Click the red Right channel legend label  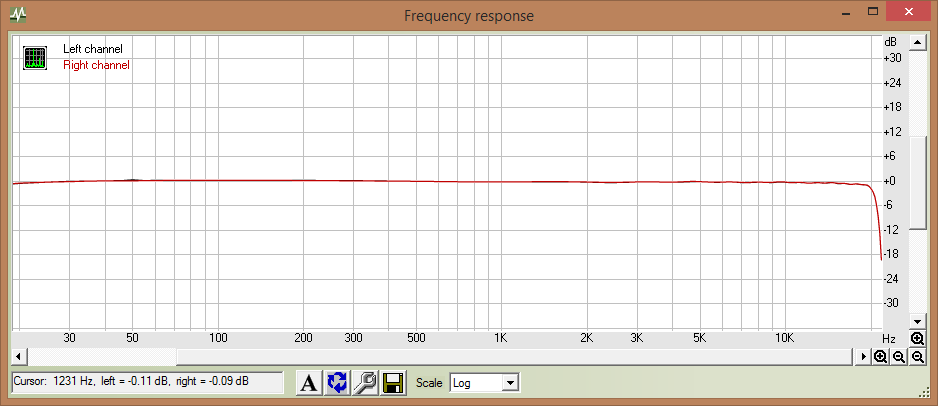coord(96,65)
